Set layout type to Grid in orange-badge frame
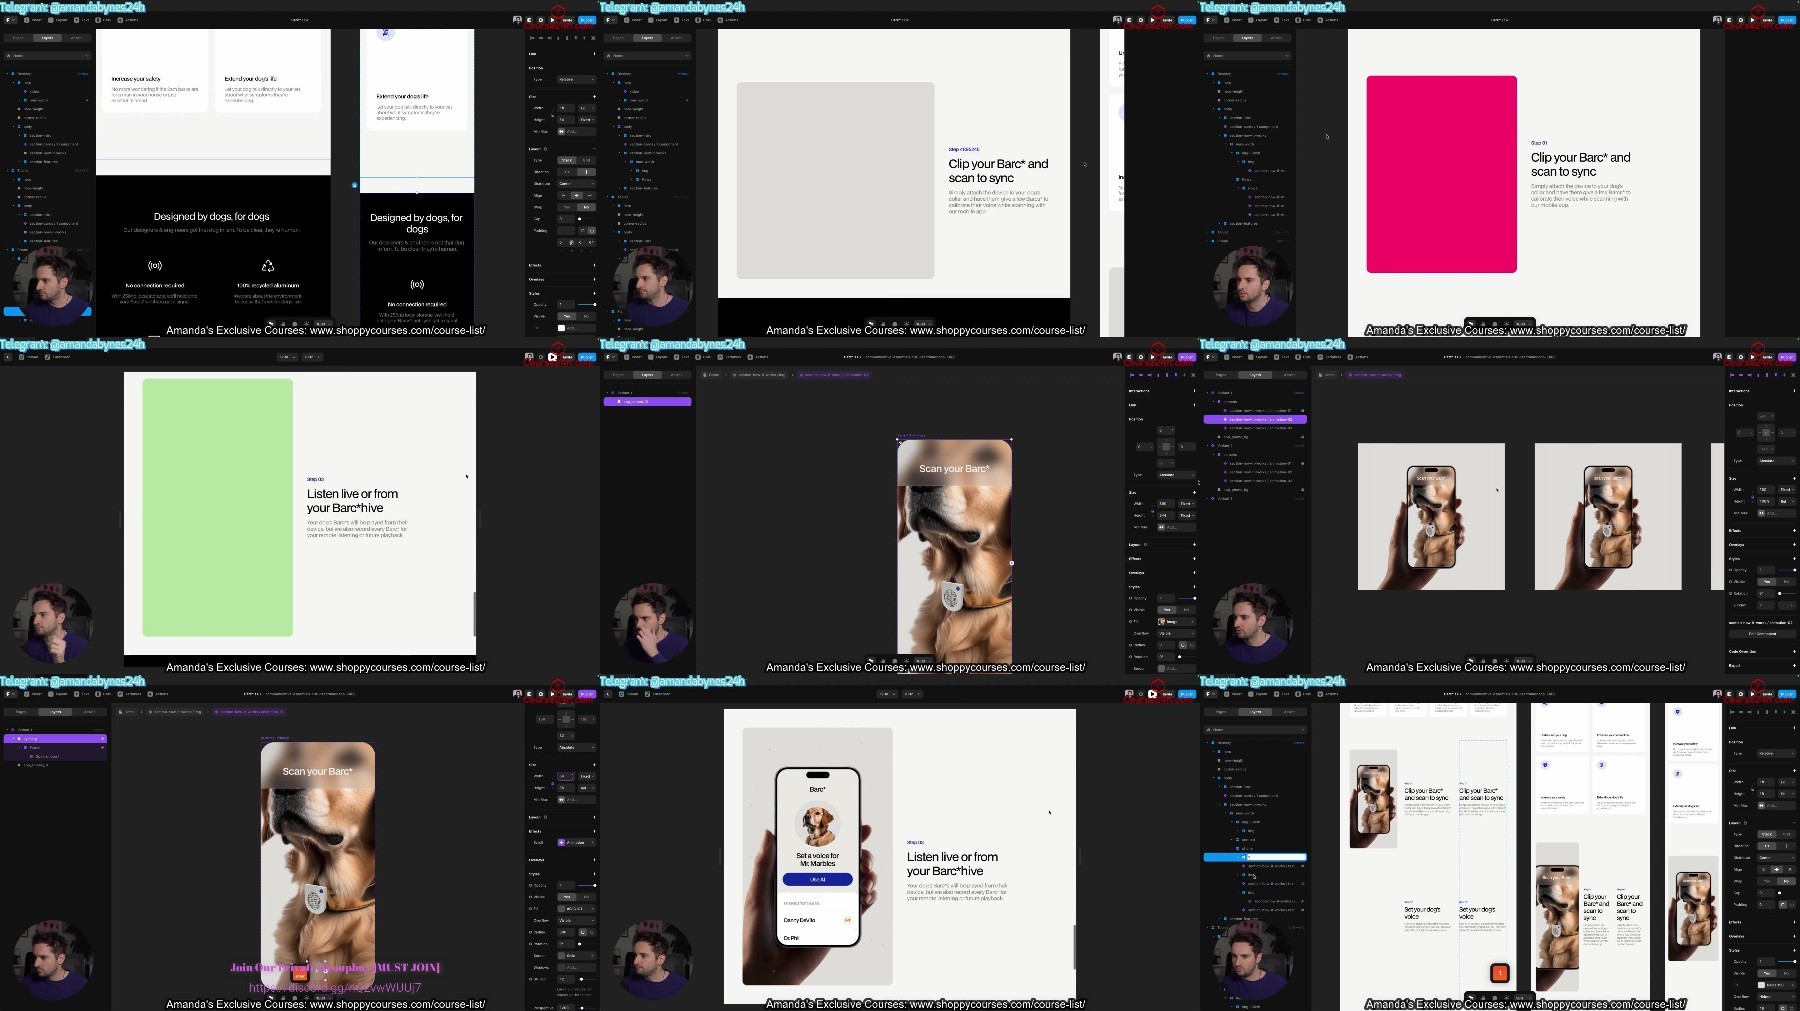Screen dimensions: 1800x1011 coord(1786,834)
